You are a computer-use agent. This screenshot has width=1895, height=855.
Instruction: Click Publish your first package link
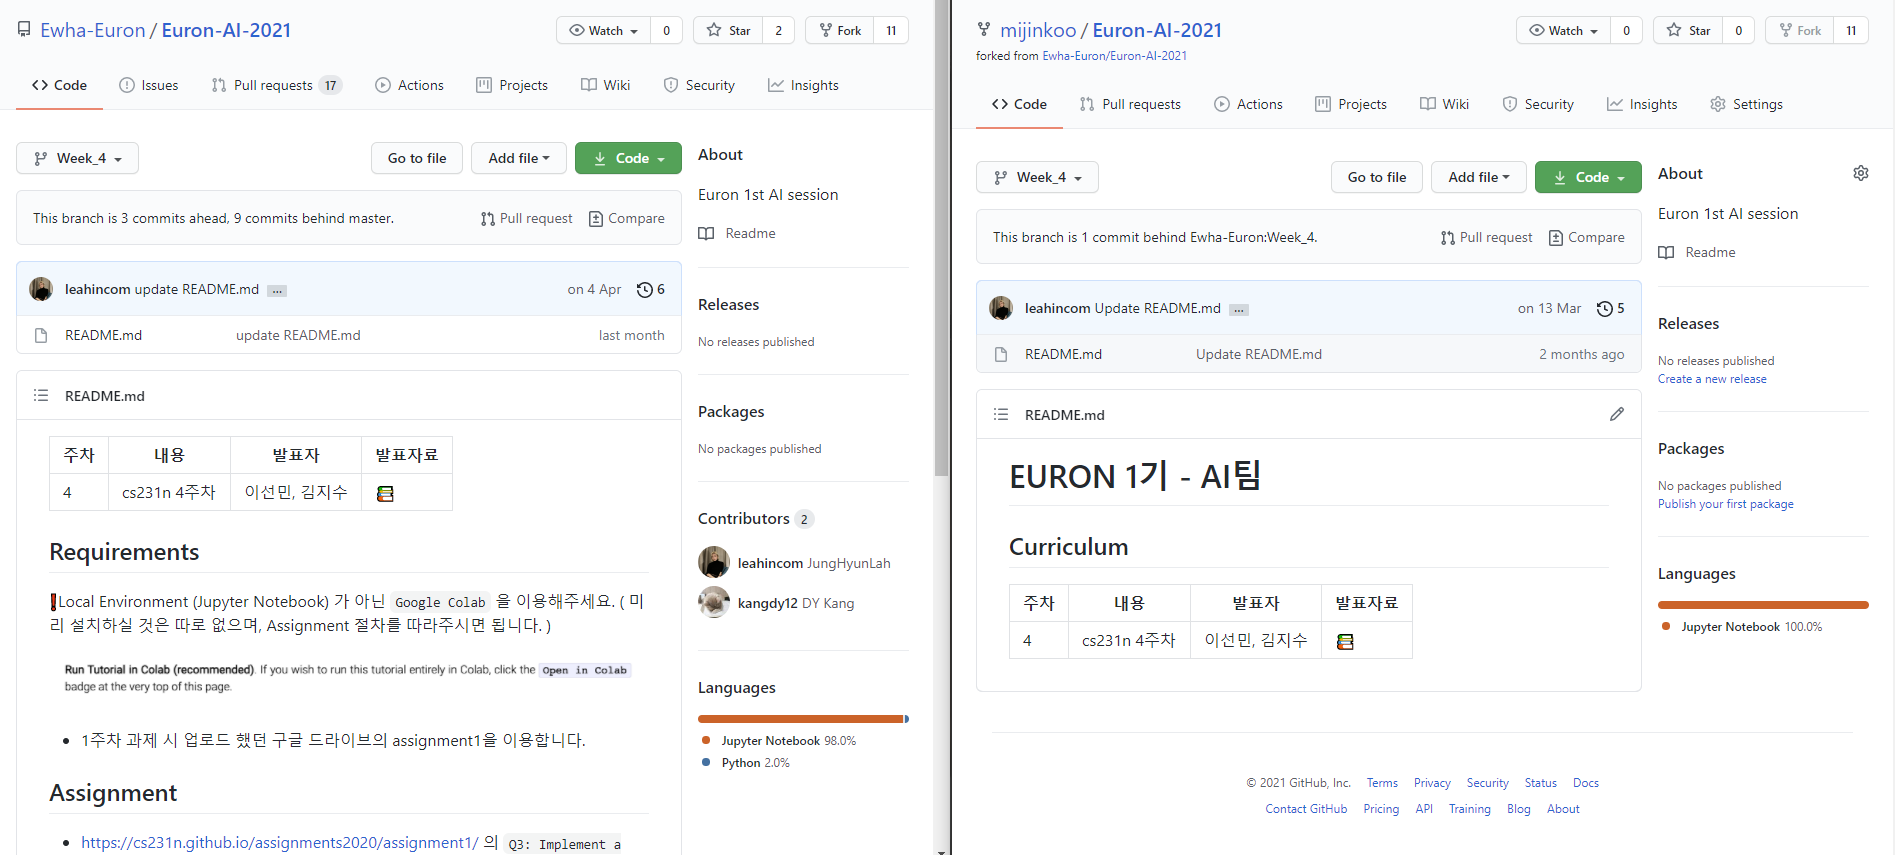pos(1725,504)
